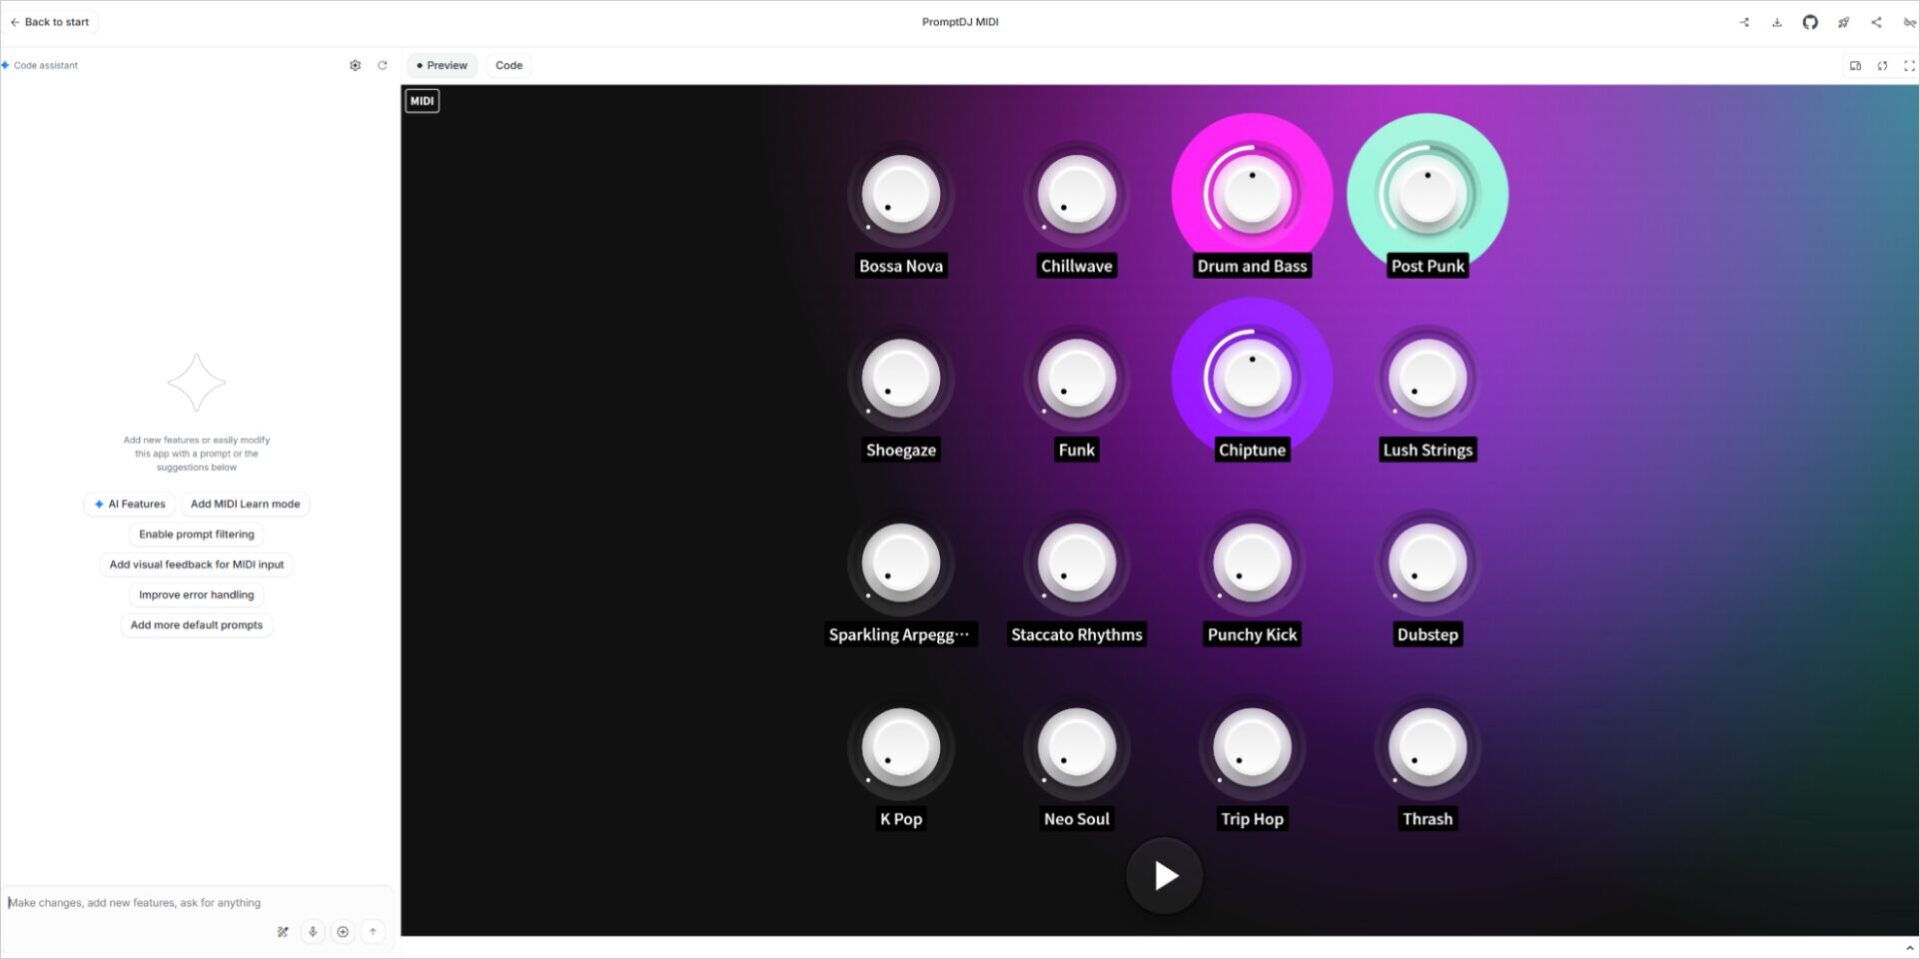The height and width of the screenshot is (959, 1920).
Task: Open the Code assistant settings gear
Action: click(x=355, y=65)
